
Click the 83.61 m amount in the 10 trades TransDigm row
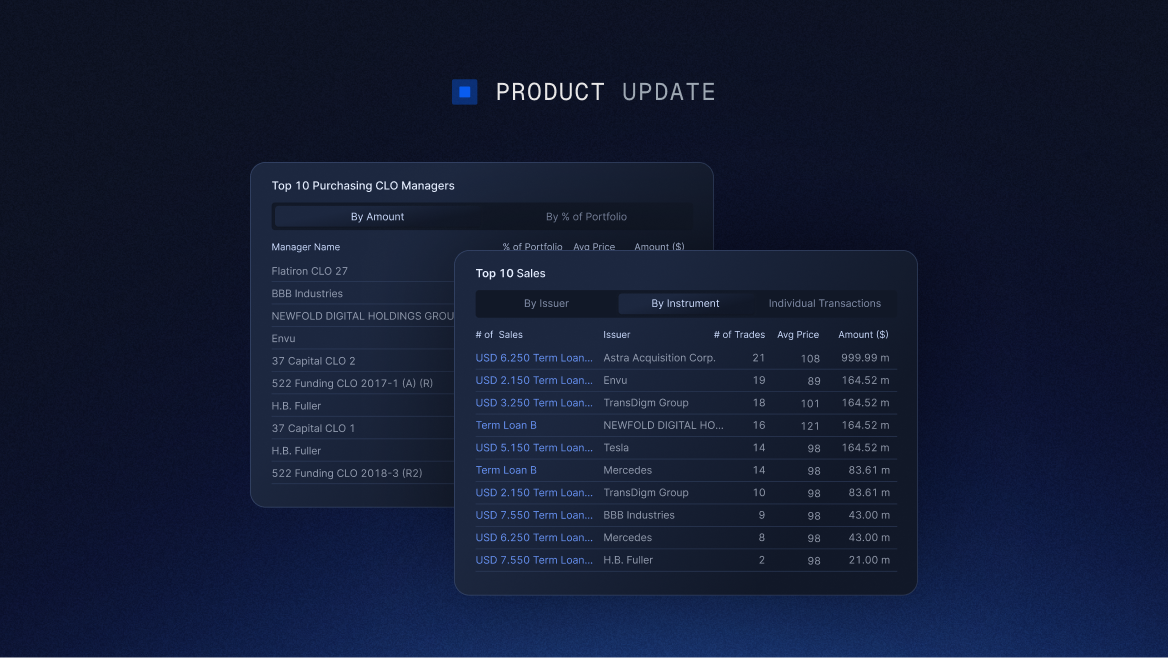(869, 493)
